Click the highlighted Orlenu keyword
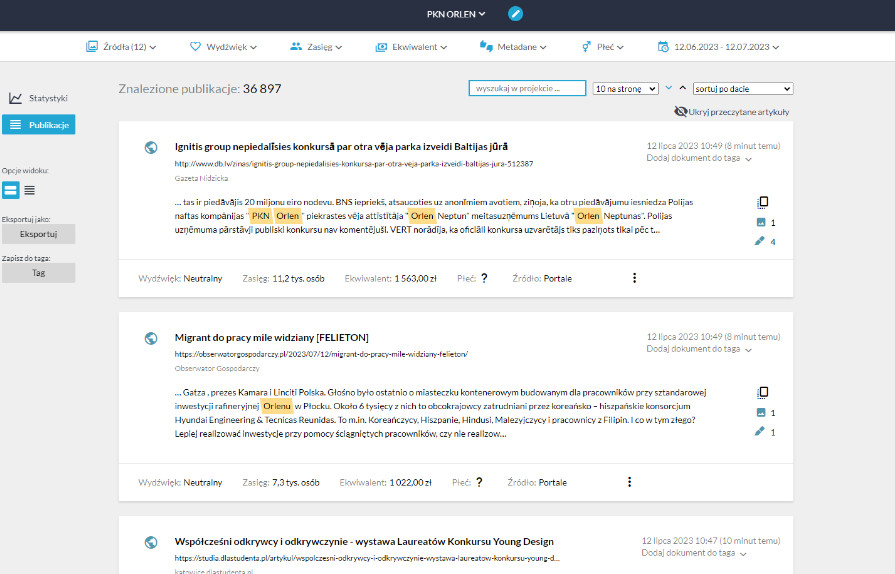895x574 pixels. (277, 406)
